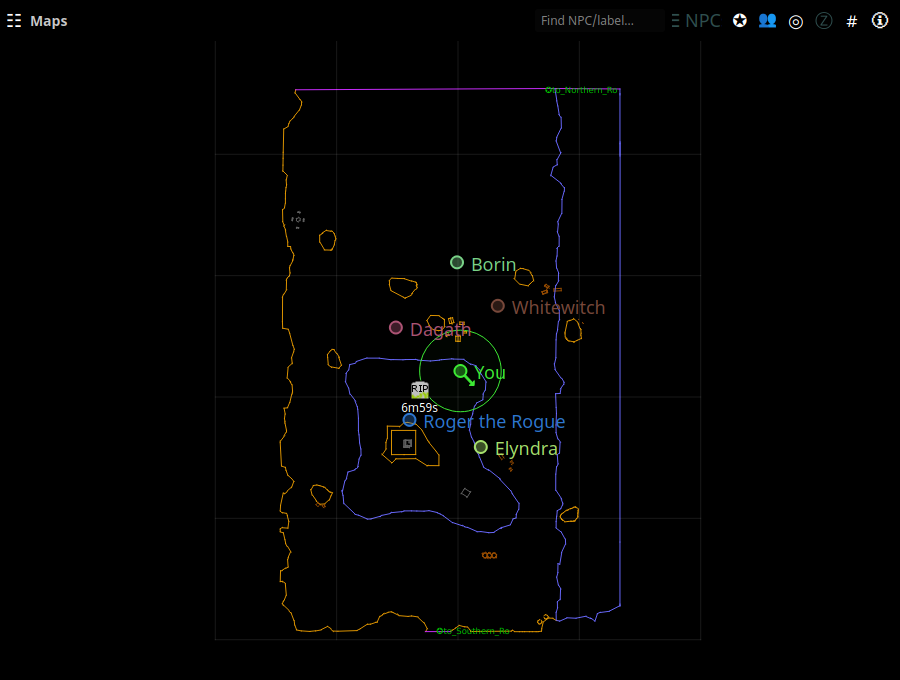Click the Whitewitch name label
Viewport: 900px width, 680px height.
click(558, 308)
